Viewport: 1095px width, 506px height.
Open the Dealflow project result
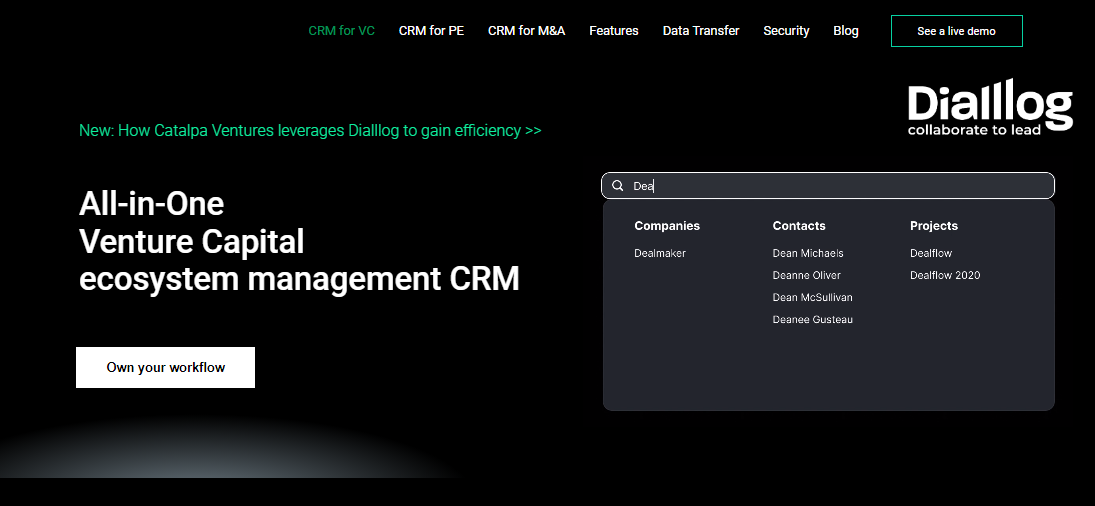coord(931,253)
